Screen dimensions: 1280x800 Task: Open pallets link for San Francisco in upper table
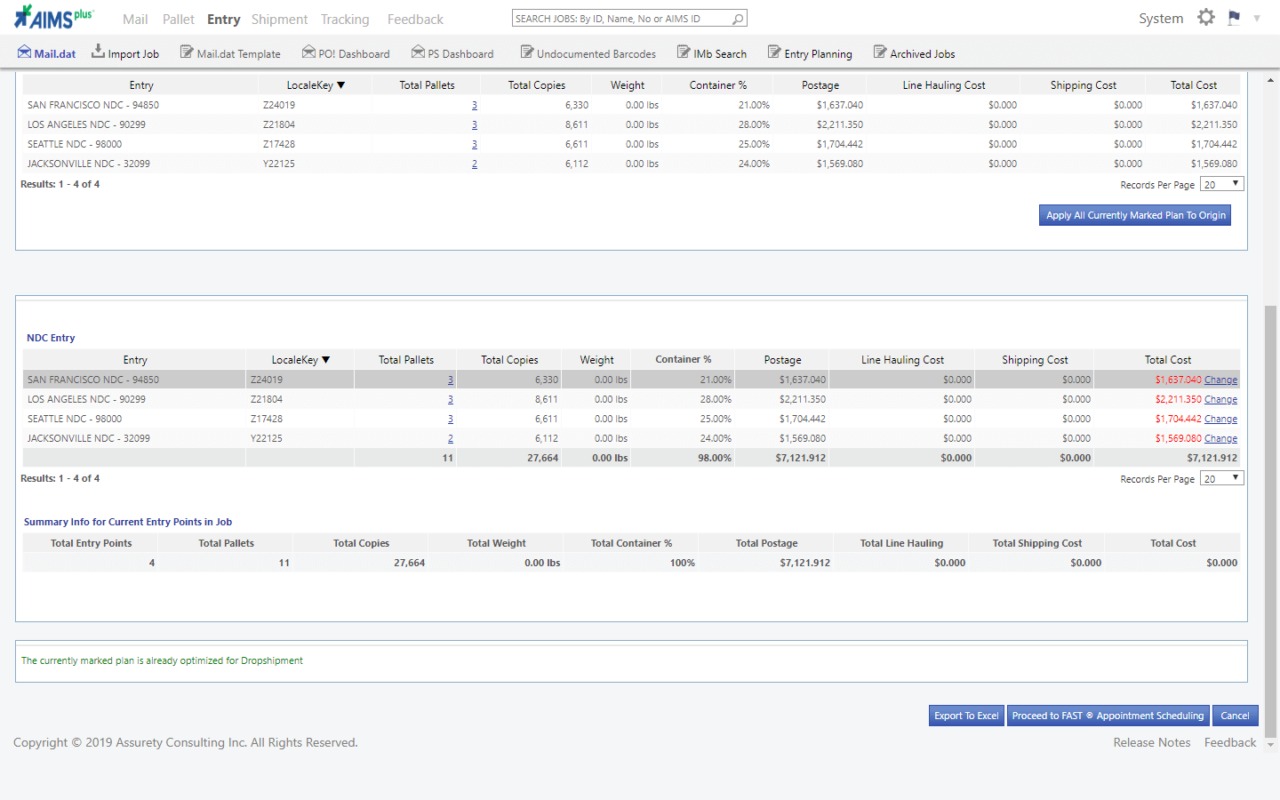point(474,105)
